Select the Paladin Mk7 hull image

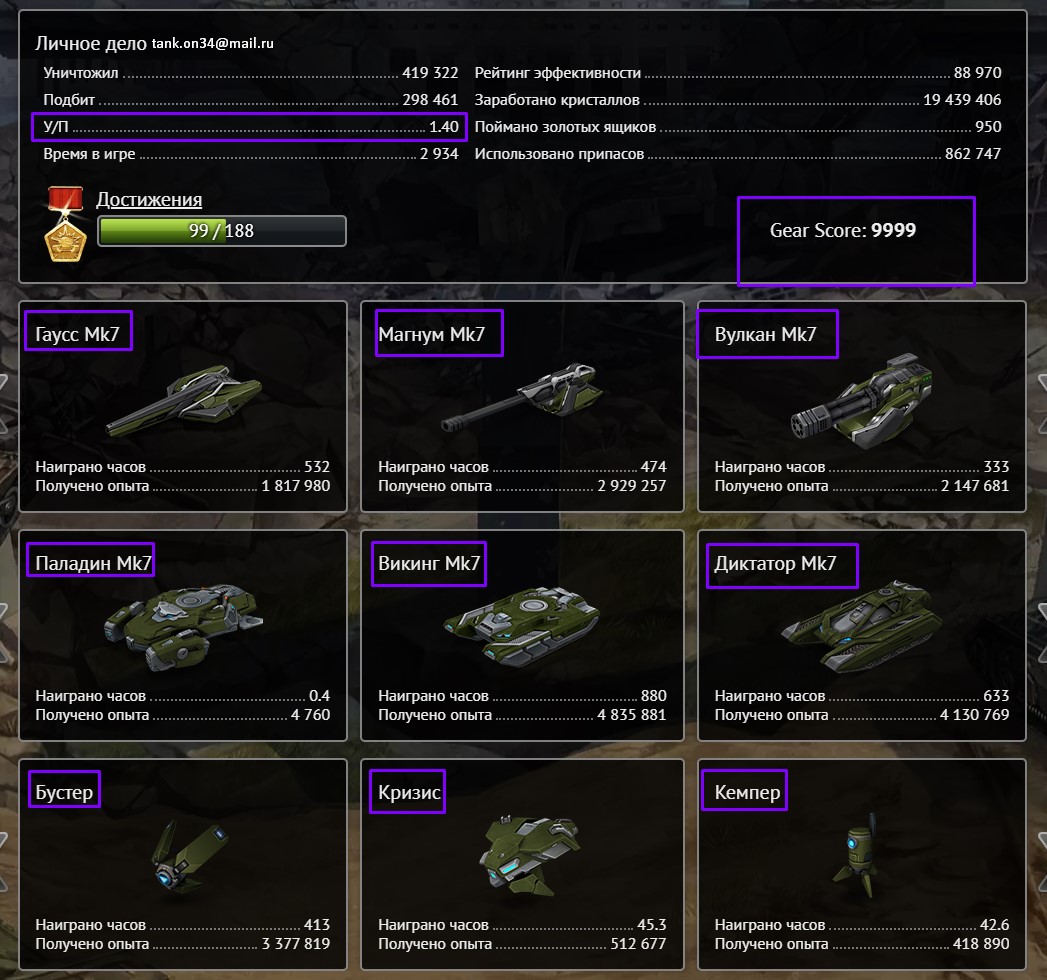pyautogui.click(x=184, y=627)
